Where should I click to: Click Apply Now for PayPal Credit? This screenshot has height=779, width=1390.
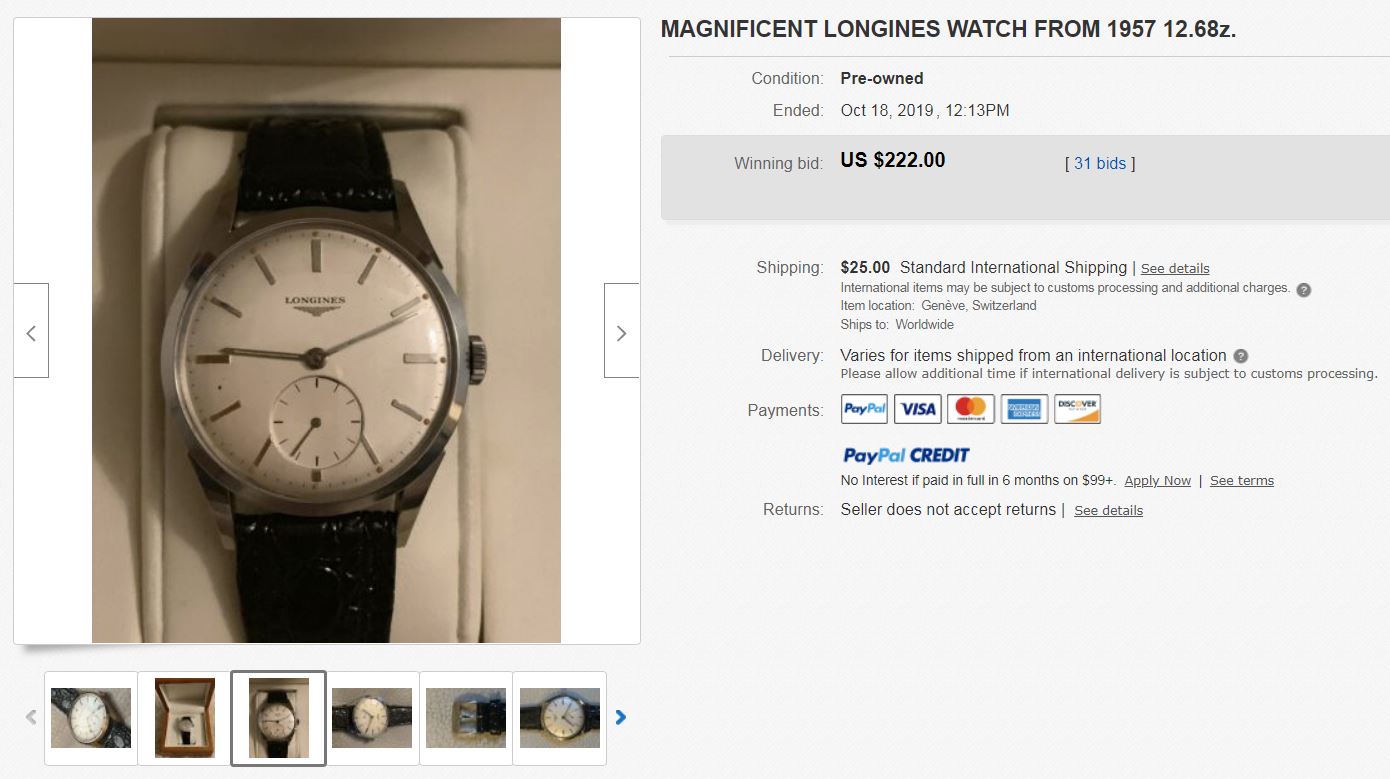click(1157, 480)
